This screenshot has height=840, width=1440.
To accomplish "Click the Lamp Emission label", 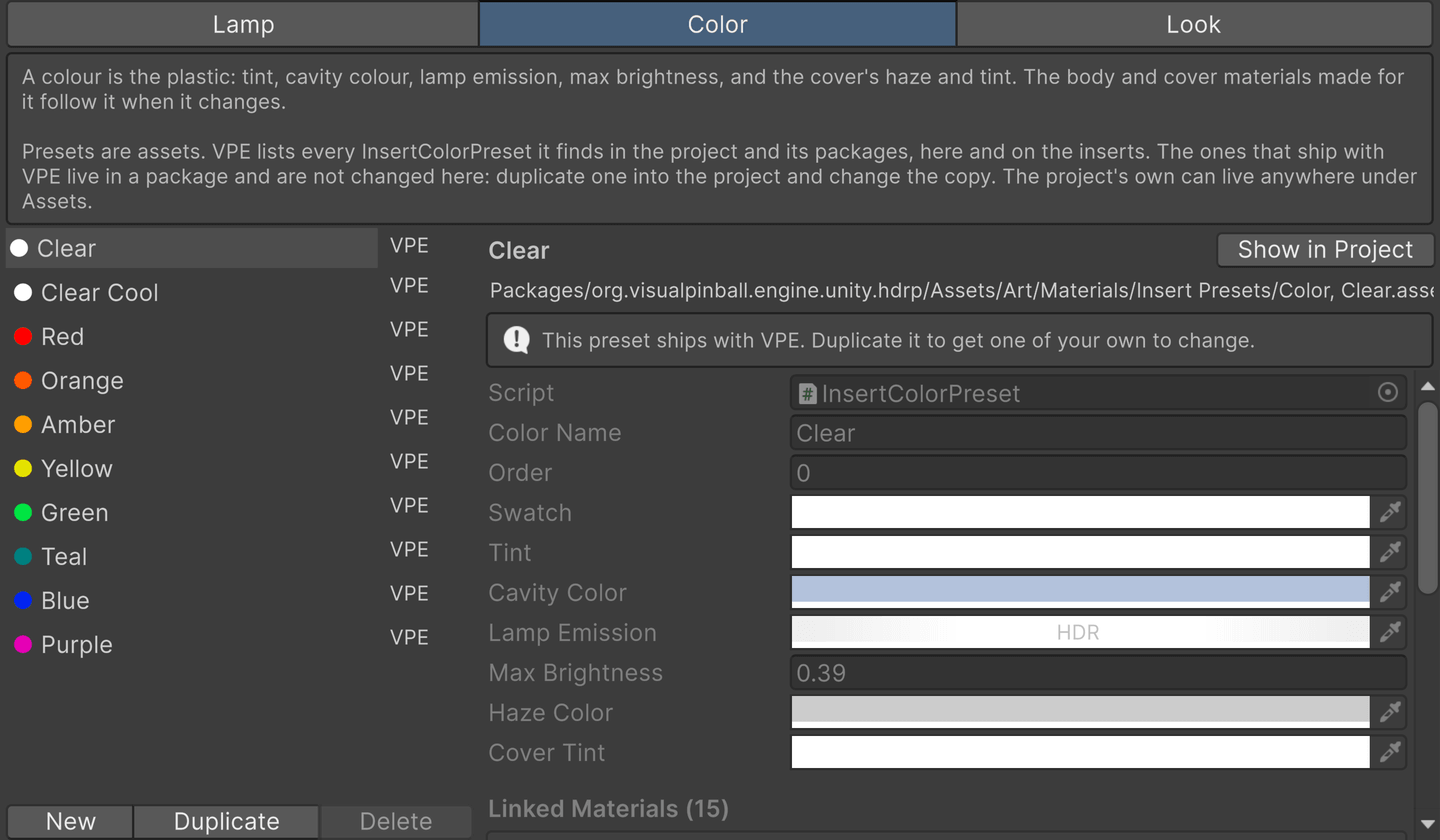I will tap(572, 633).
